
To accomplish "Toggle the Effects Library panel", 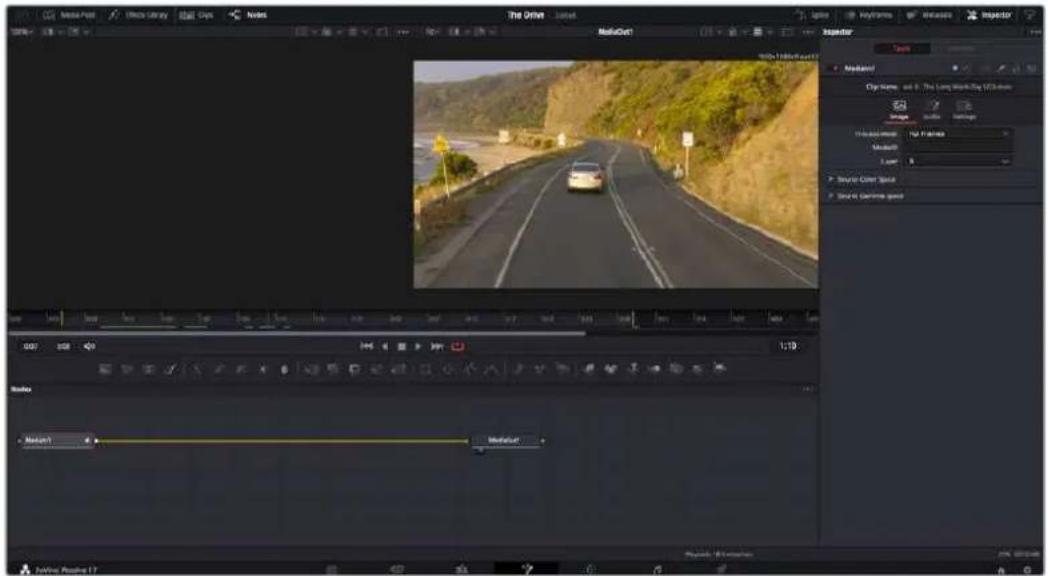I will (139, 15).
